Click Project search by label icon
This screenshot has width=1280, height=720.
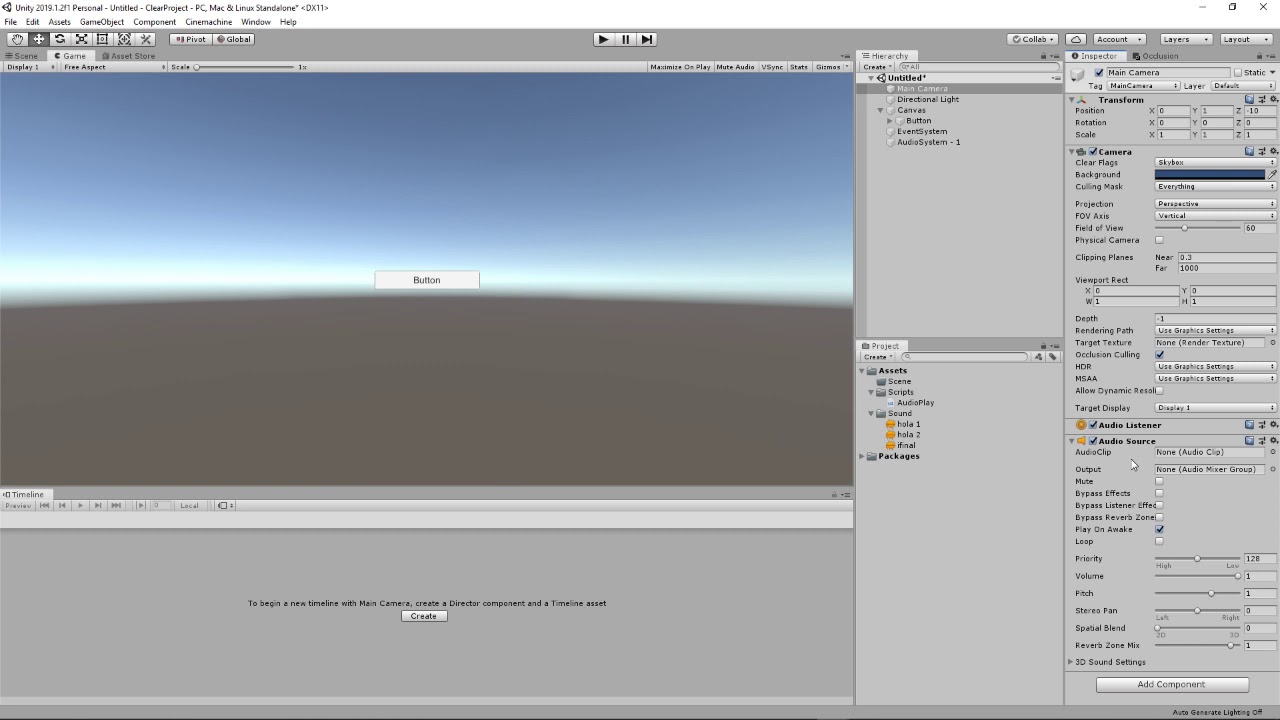pyautogui.click(x=1052, y=357)
